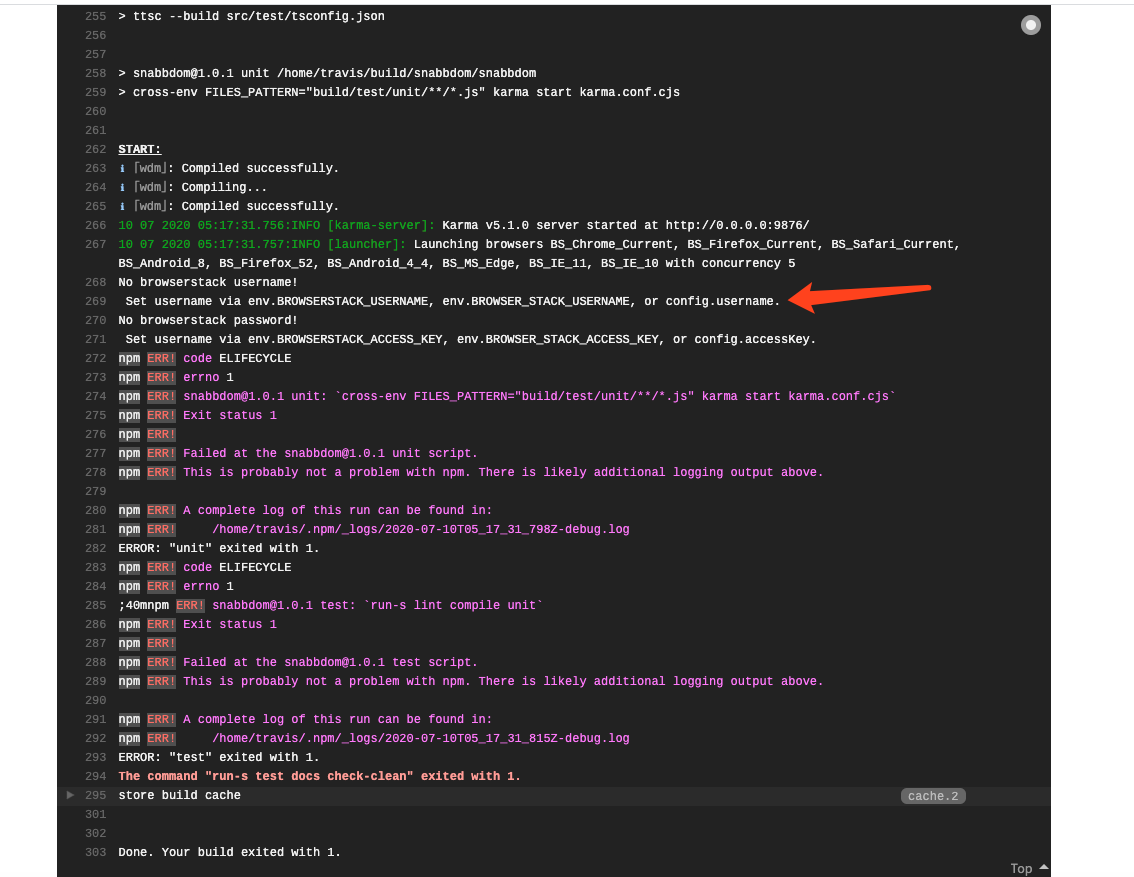Select line number 255 to link it
1134x877 pixels.
(x=95, y=16)
